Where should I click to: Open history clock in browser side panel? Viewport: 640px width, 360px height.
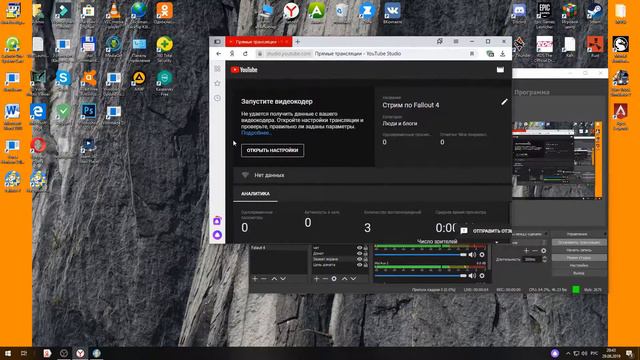click(218, 98)
